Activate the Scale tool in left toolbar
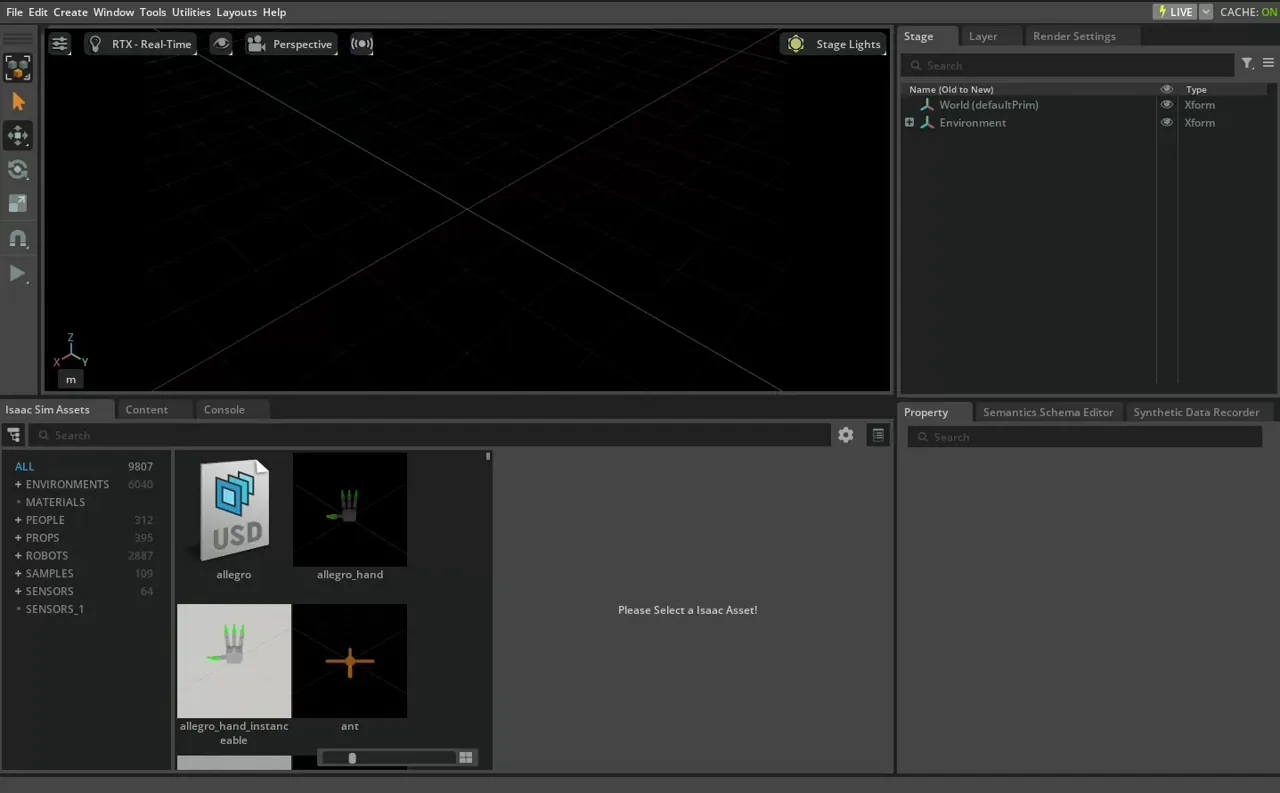Screen dimensions: 1280x793 click(18, 204)
